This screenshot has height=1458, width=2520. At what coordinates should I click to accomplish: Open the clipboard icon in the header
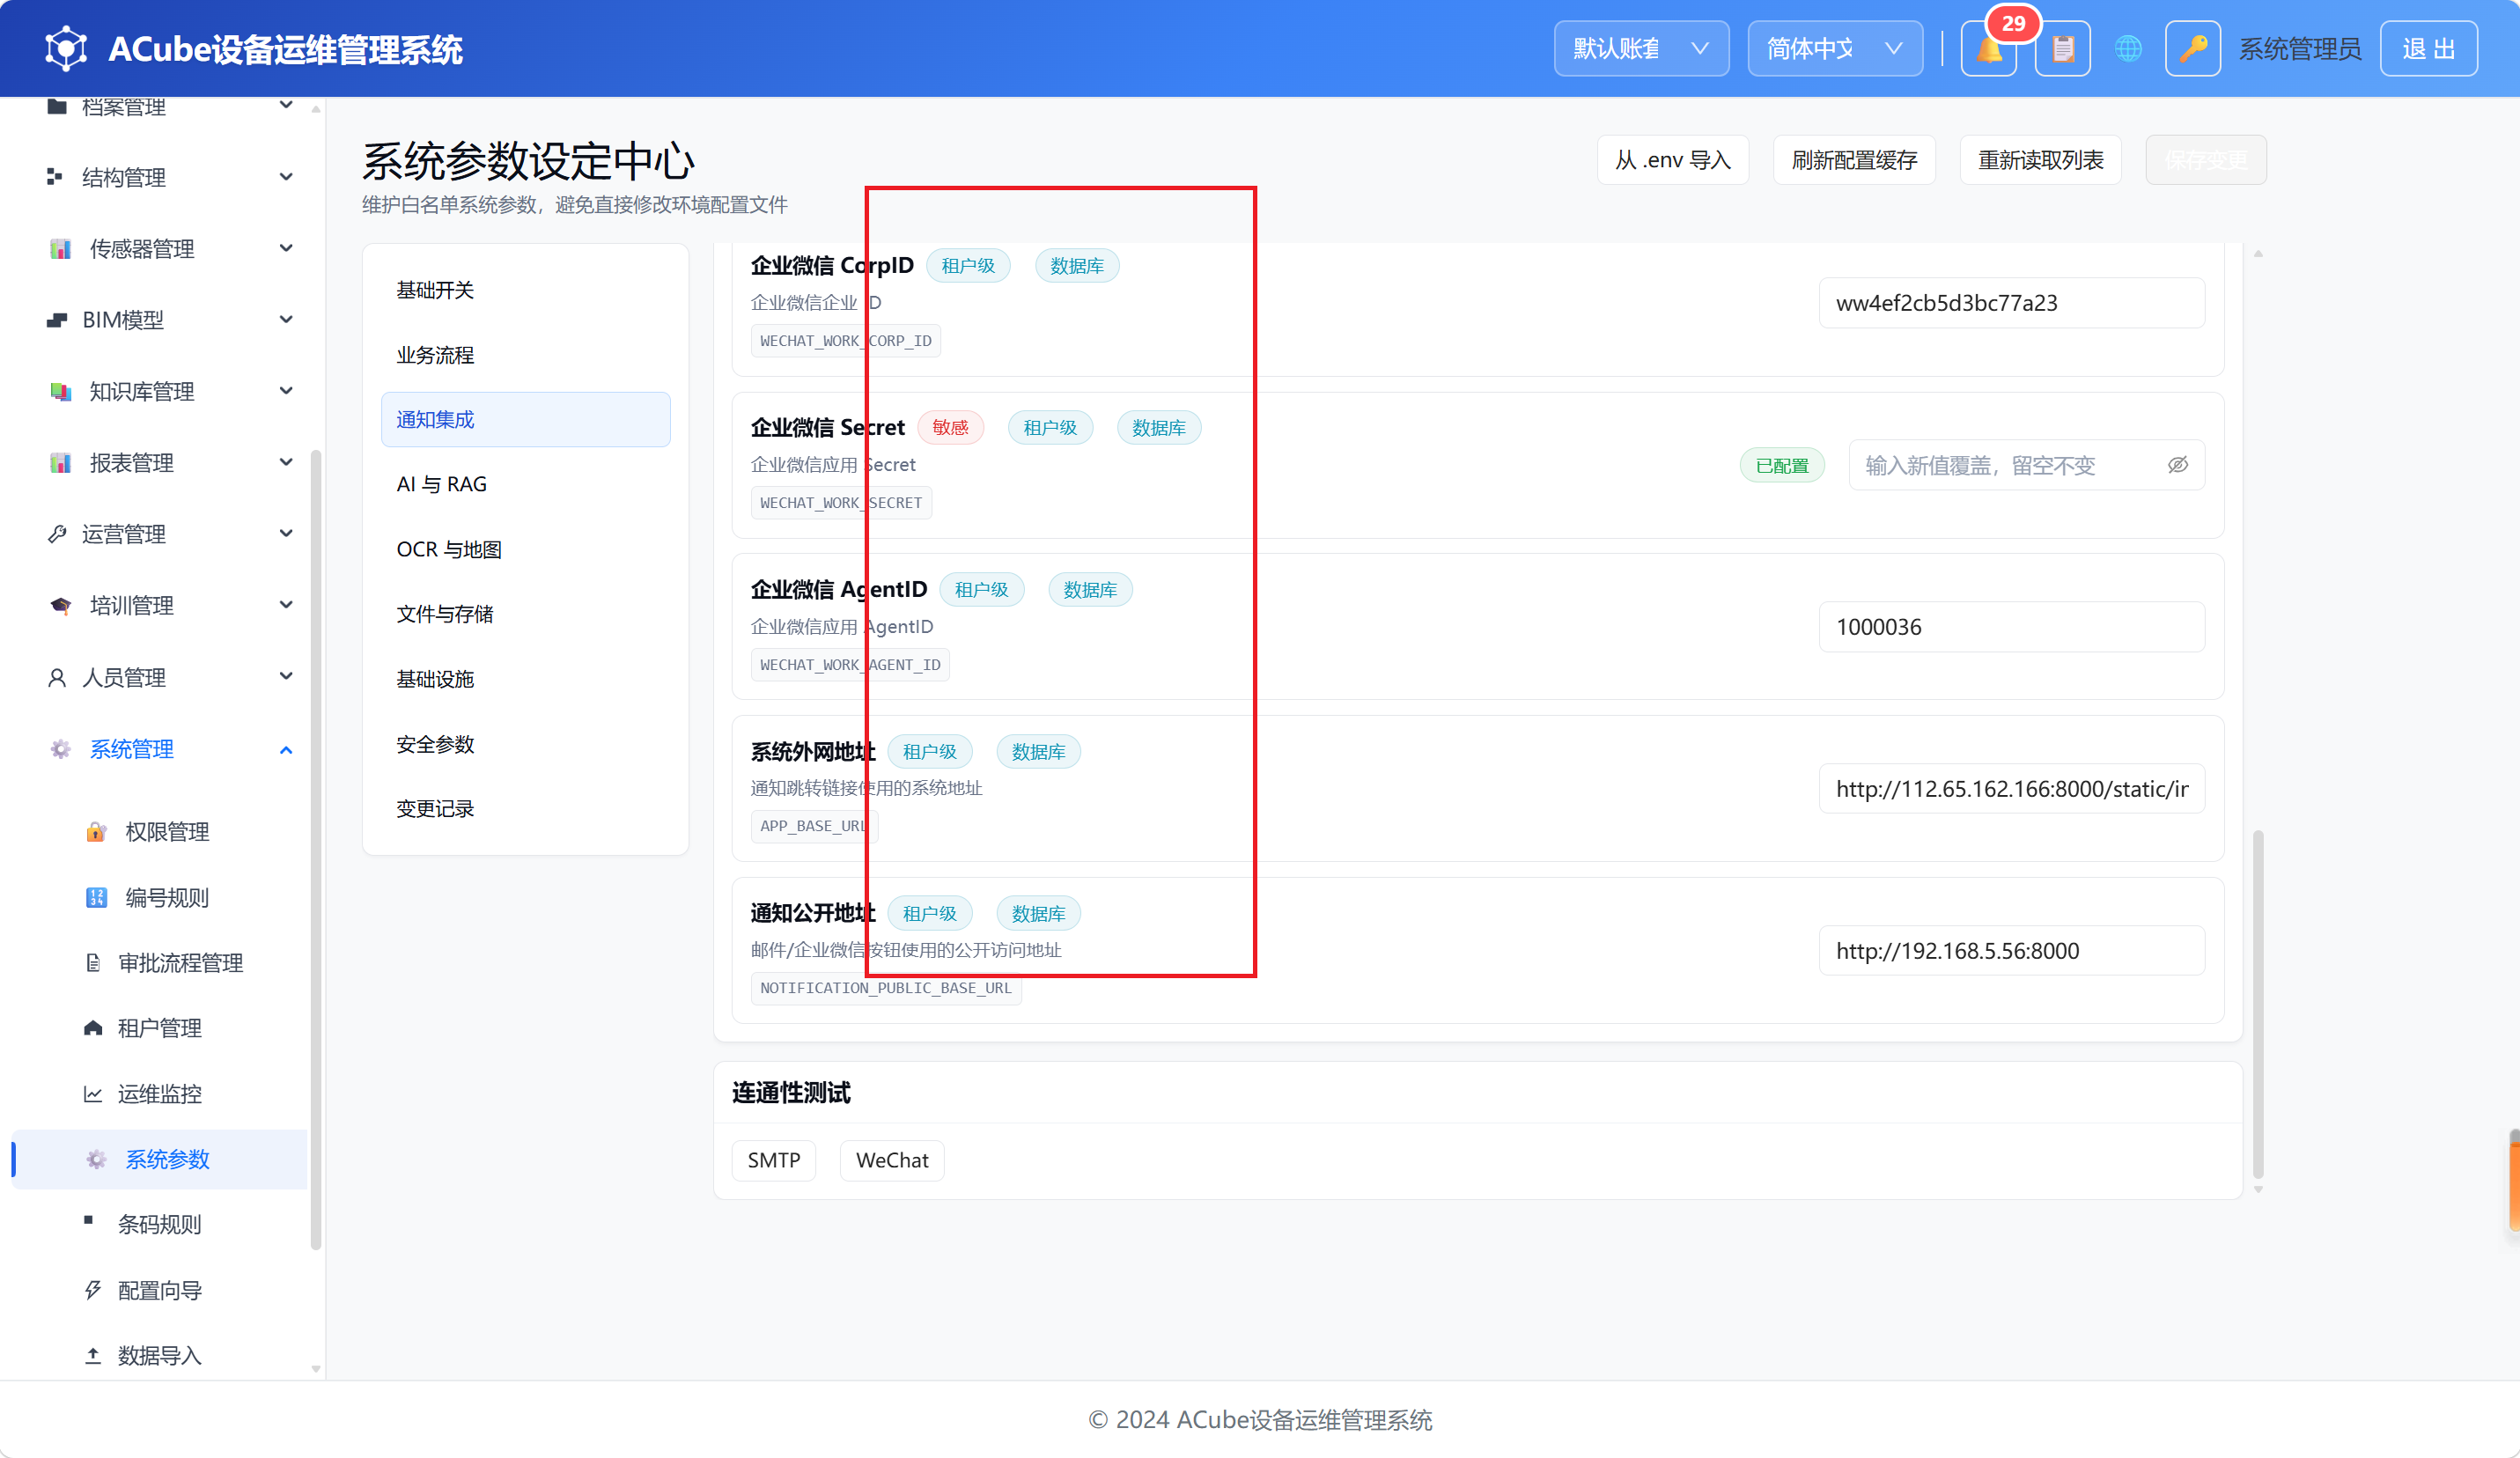click(x=2062, y=48)
